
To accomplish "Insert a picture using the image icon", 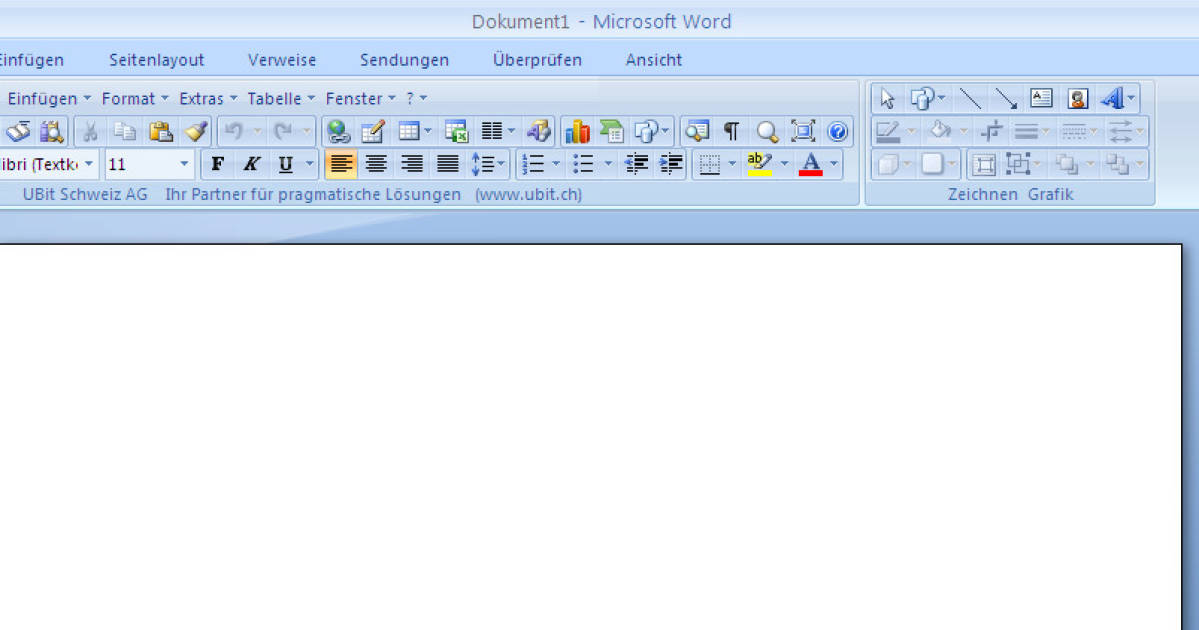I will pyautogui.click(x=1077, y=98).
